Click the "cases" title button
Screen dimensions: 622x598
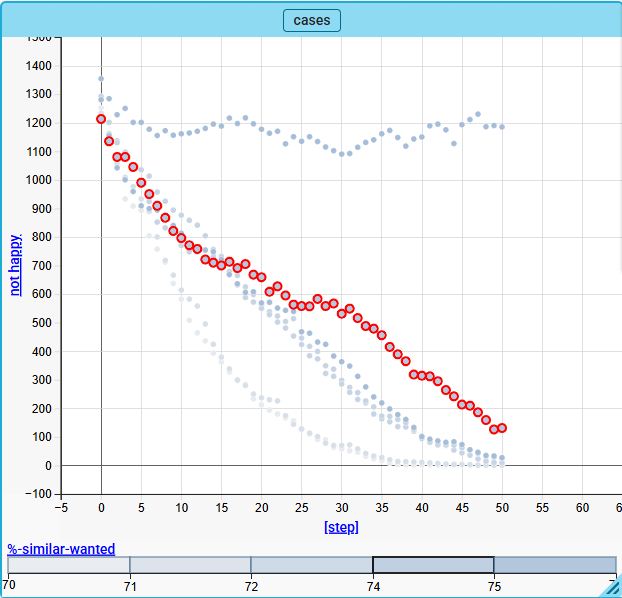pyautogui.click(x=312, y=20)
